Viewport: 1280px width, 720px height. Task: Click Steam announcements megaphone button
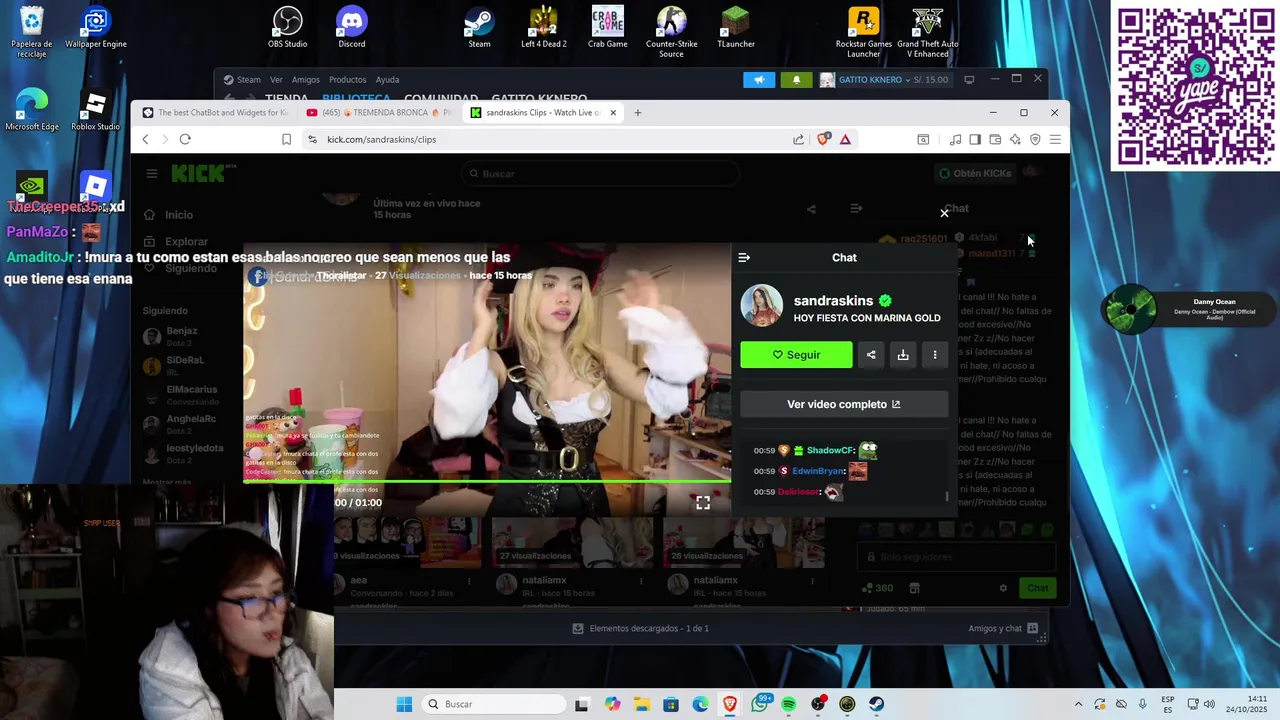[759, 80]
